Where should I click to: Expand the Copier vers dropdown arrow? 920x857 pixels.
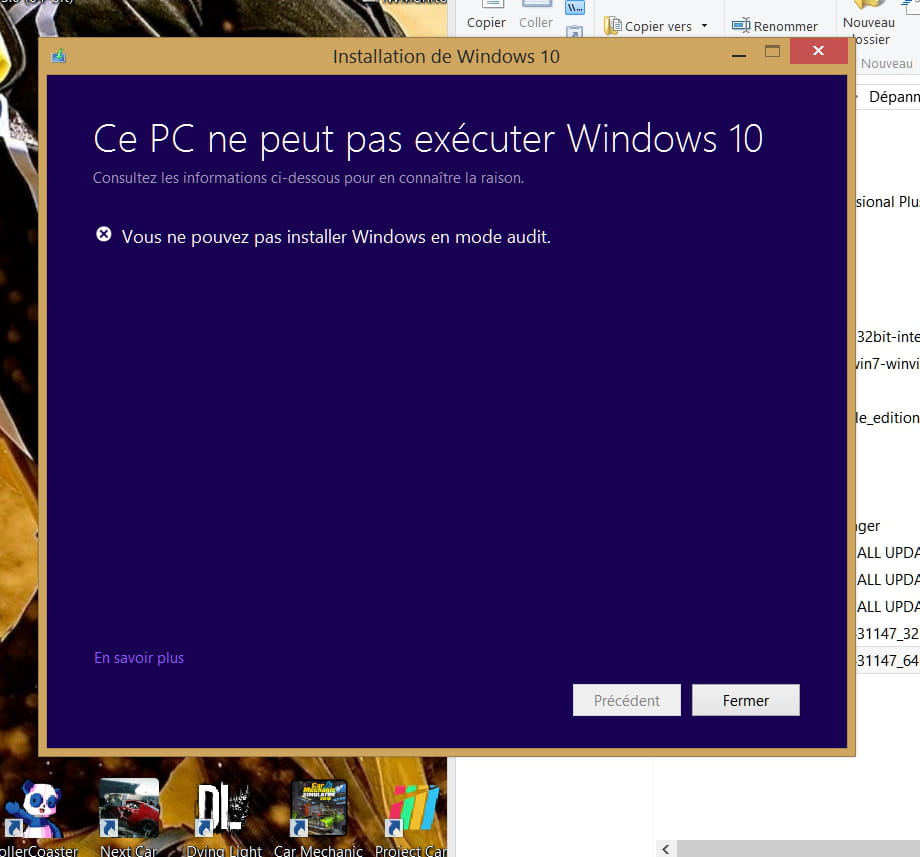tap(704, 26)
